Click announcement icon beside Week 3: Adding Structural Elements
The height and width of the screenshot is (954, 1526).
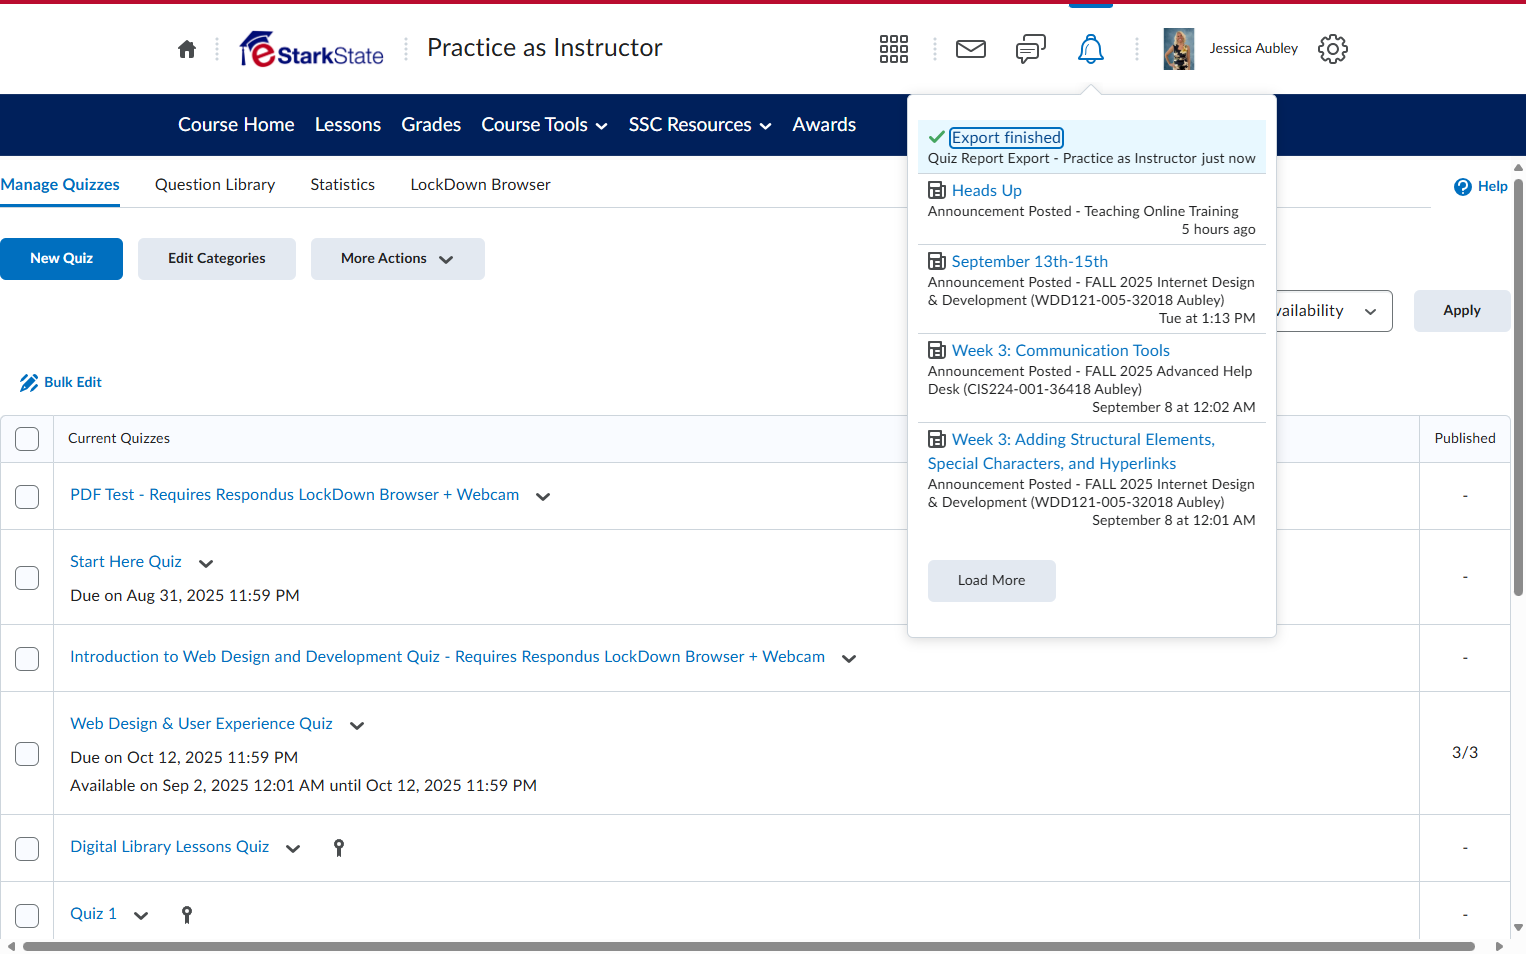pyautogui.click(x=937, y=439)
